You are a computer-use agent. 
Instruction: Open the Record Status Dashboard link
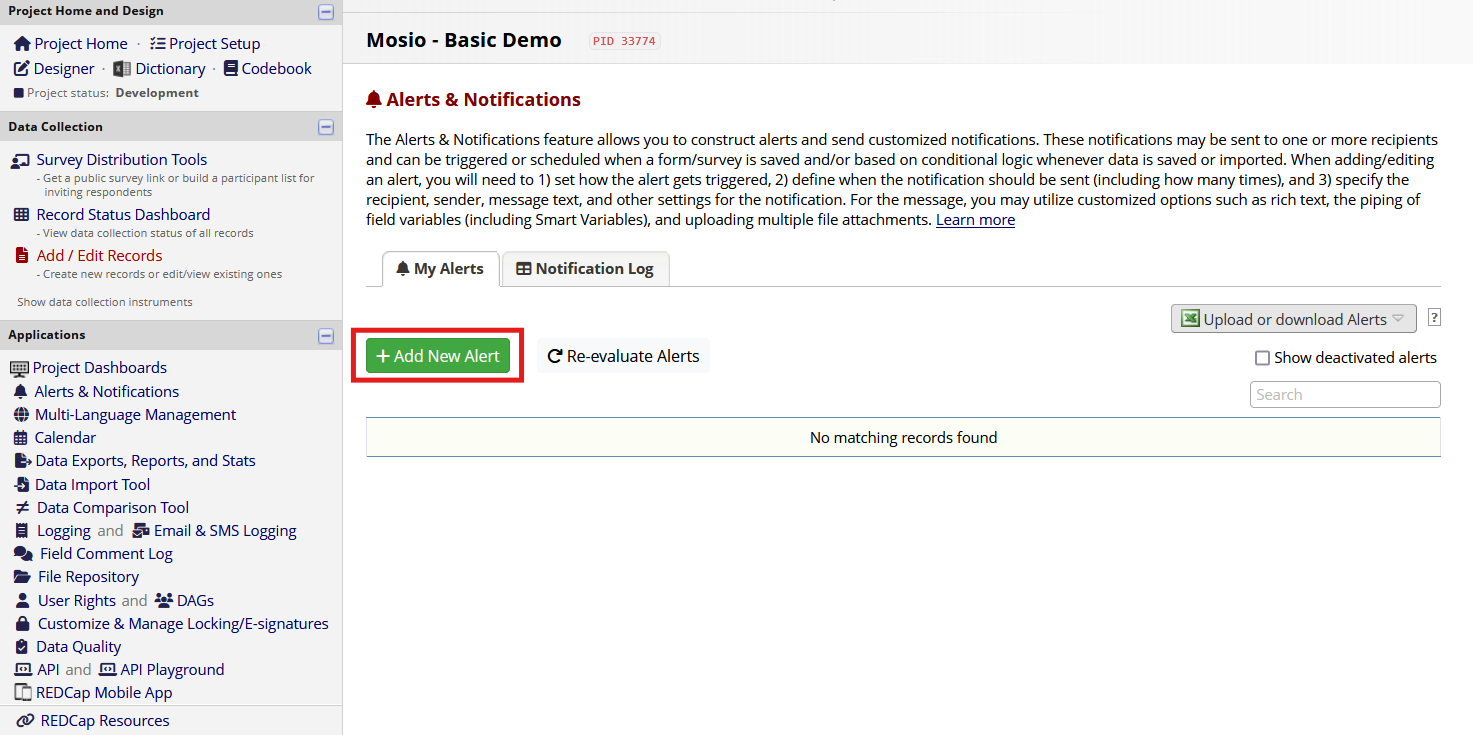[x=123, y=215]
